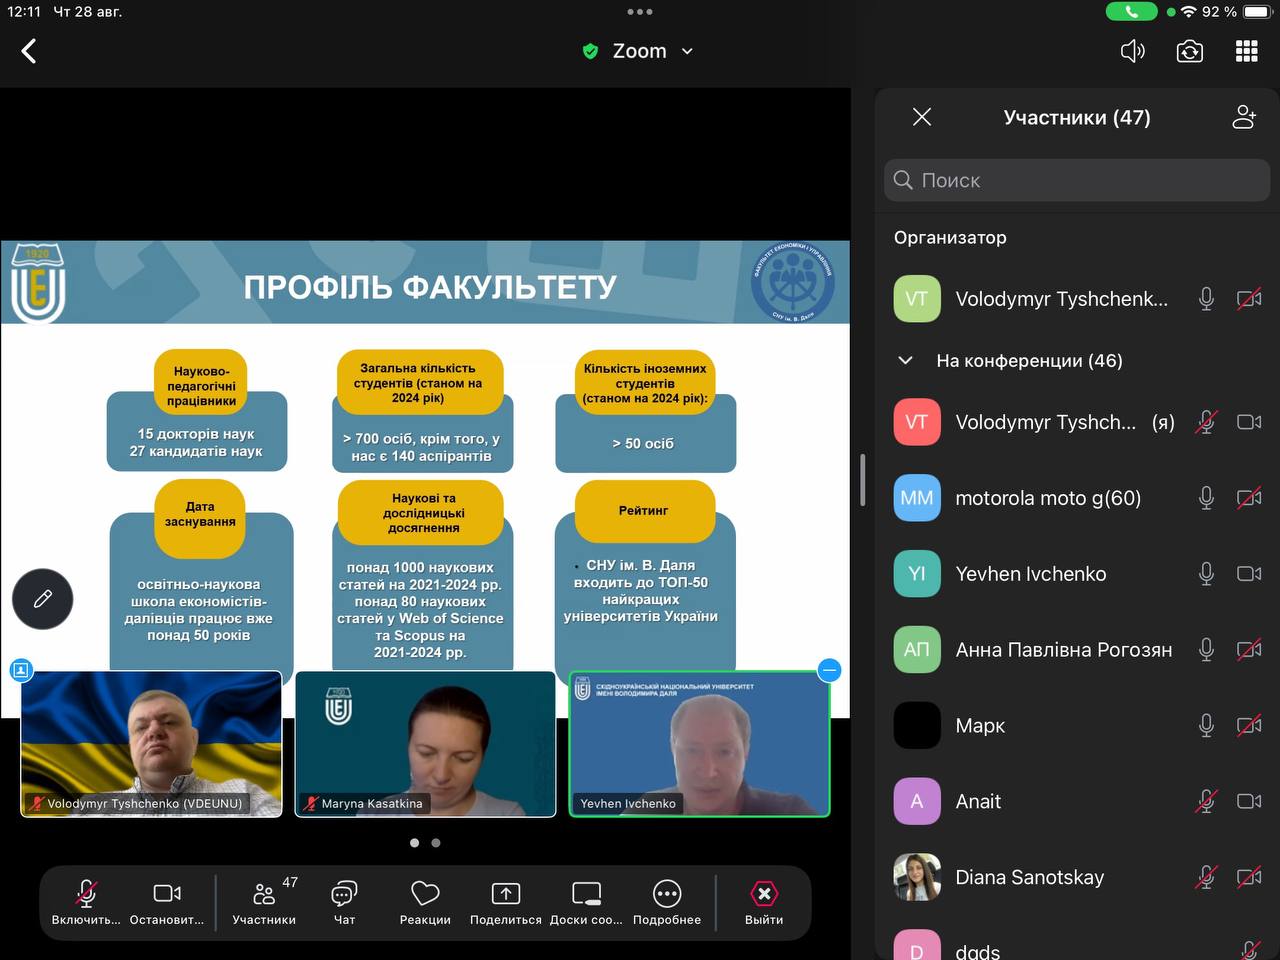Collapse the "На конференции (46)" section
The image size is (1280, 960).
click(905, 360)
